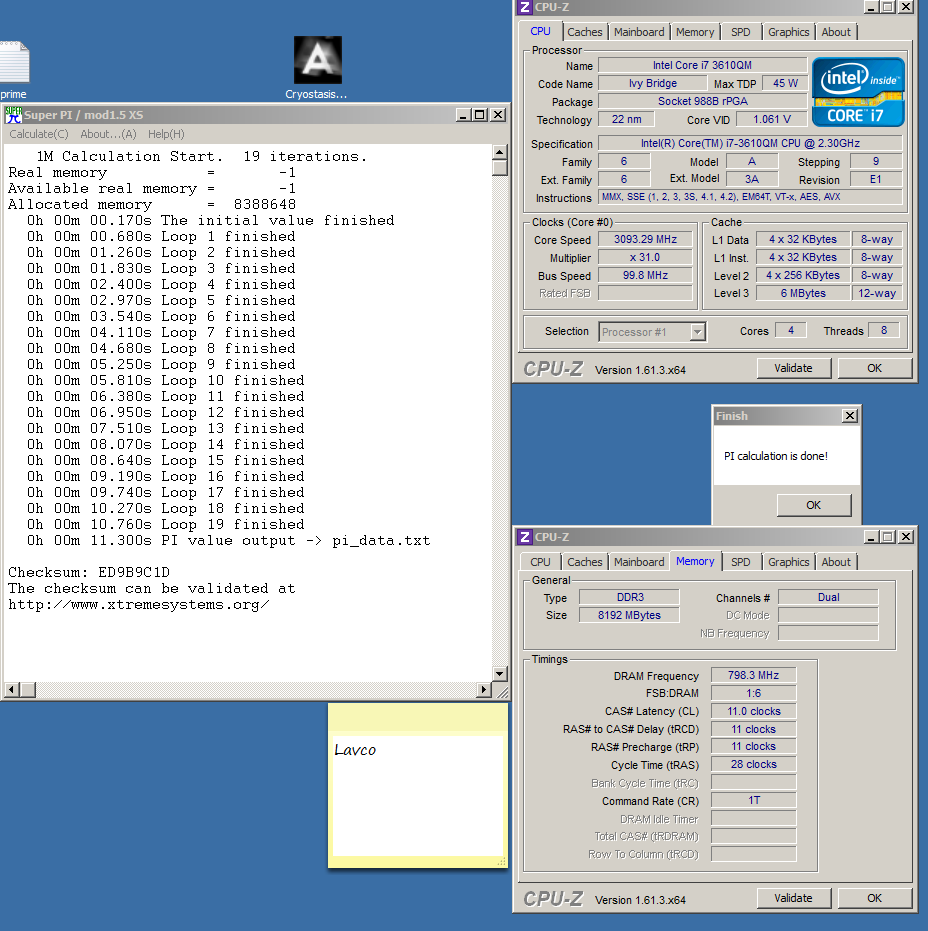Screen dimensions: 928x931
Task: Click Super PI vertical scrollbar down arrow
Action: [500, 674]
